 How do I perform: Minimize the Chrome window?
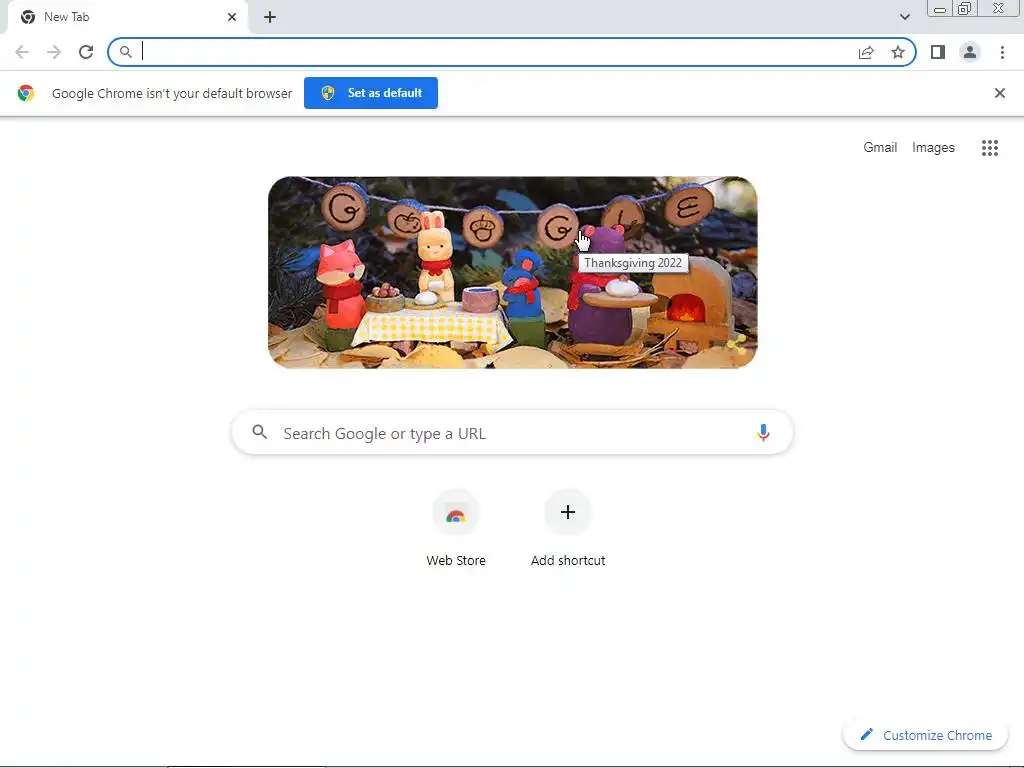point(940,9)
